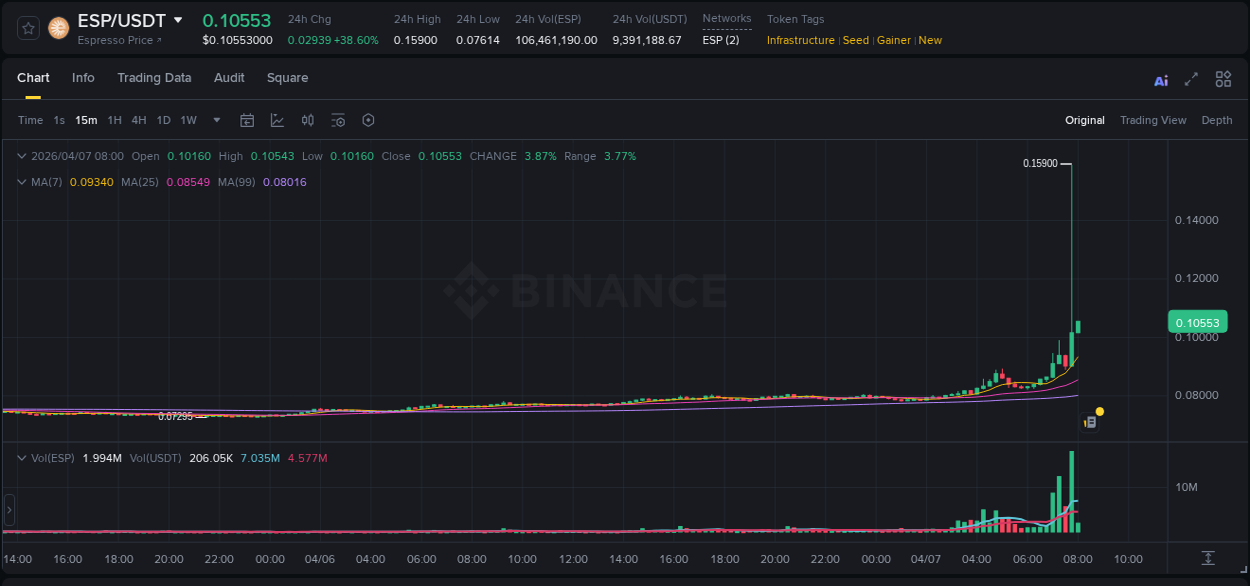Viewport: 1250px width, 586px height.
Task: Open the Depth view
Action: coord(1217,119)
